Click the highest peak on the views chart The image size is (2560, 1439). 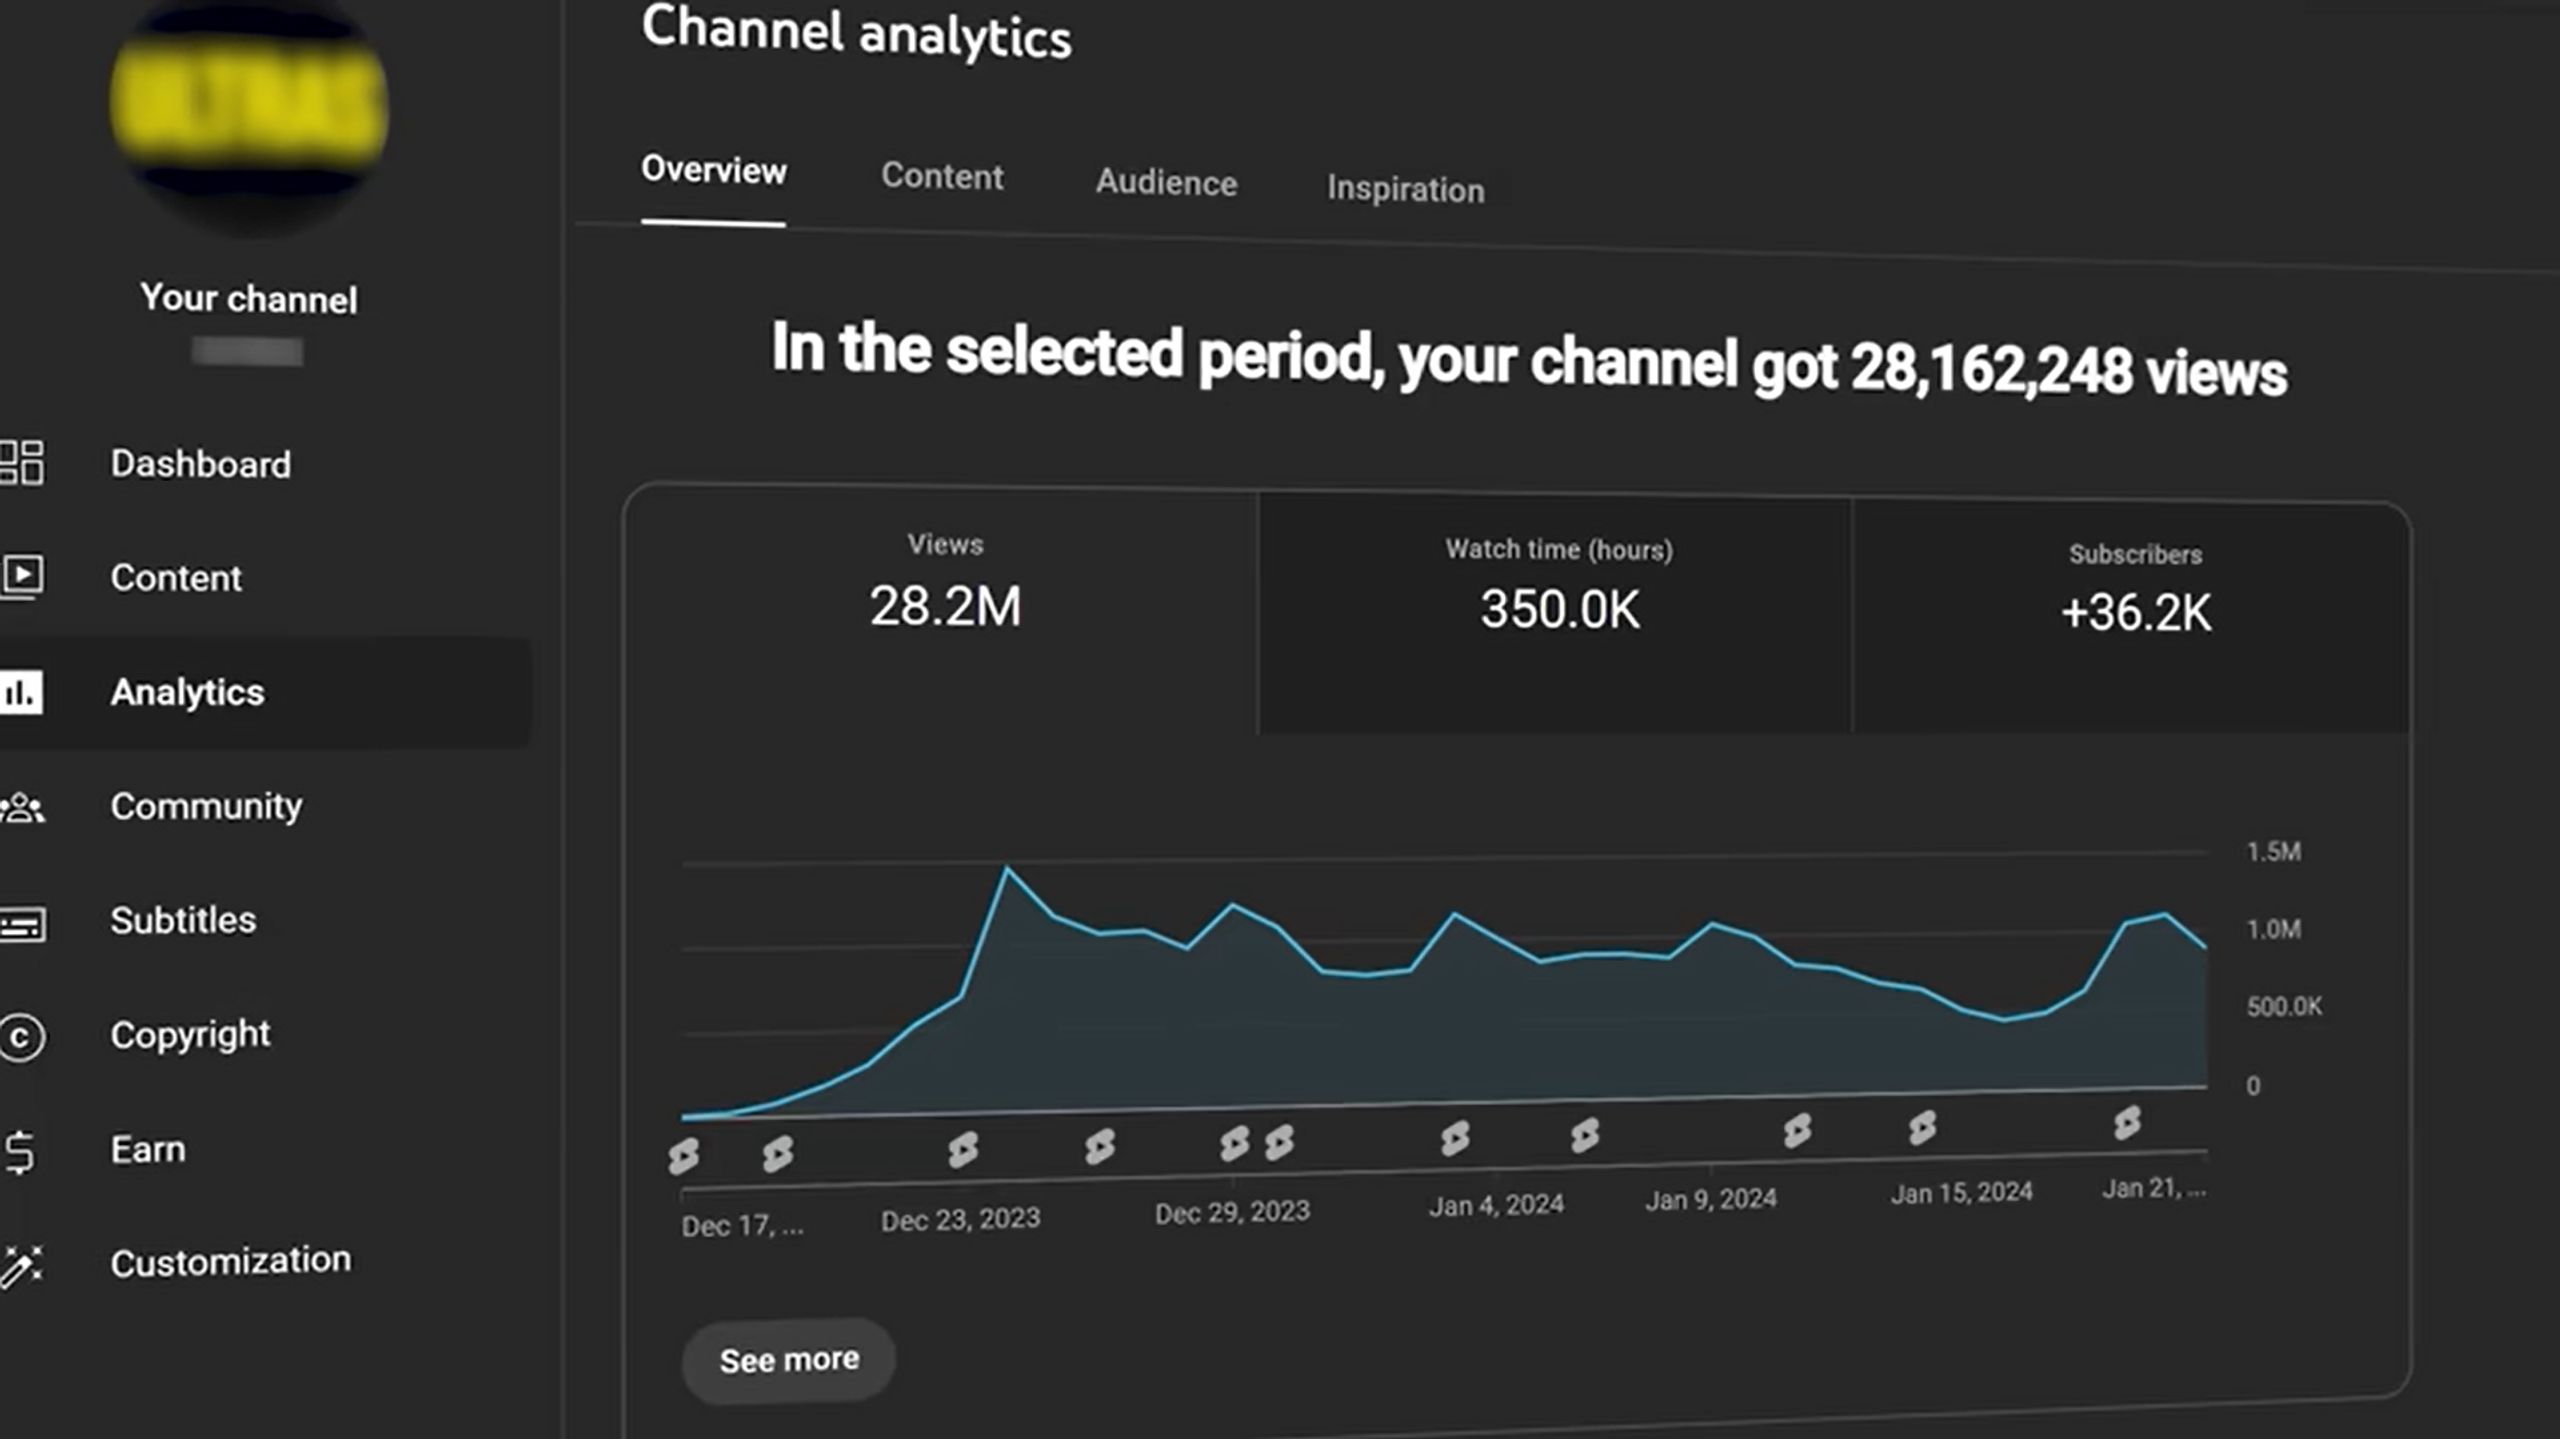tap(1007, 869)
